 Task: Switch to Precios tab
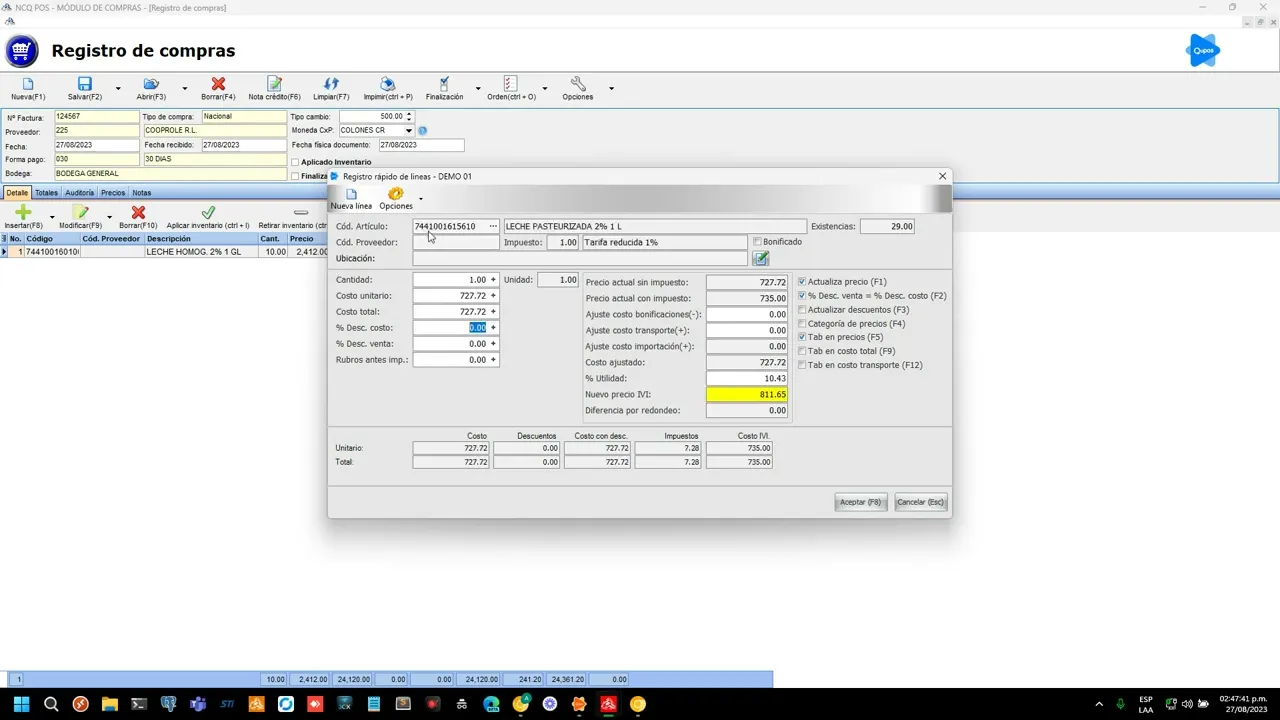(x=113, y=193)
